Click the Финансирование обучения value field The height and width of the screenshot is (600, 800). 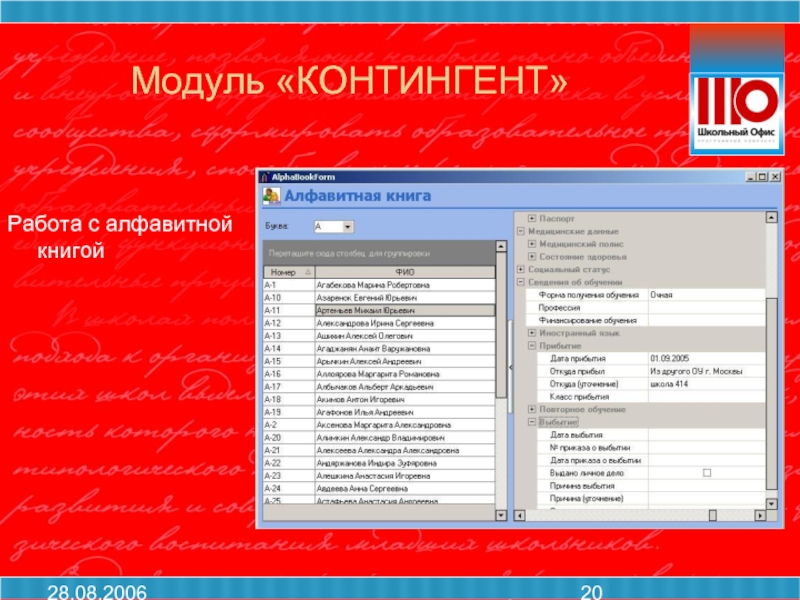tap(707, 320)
